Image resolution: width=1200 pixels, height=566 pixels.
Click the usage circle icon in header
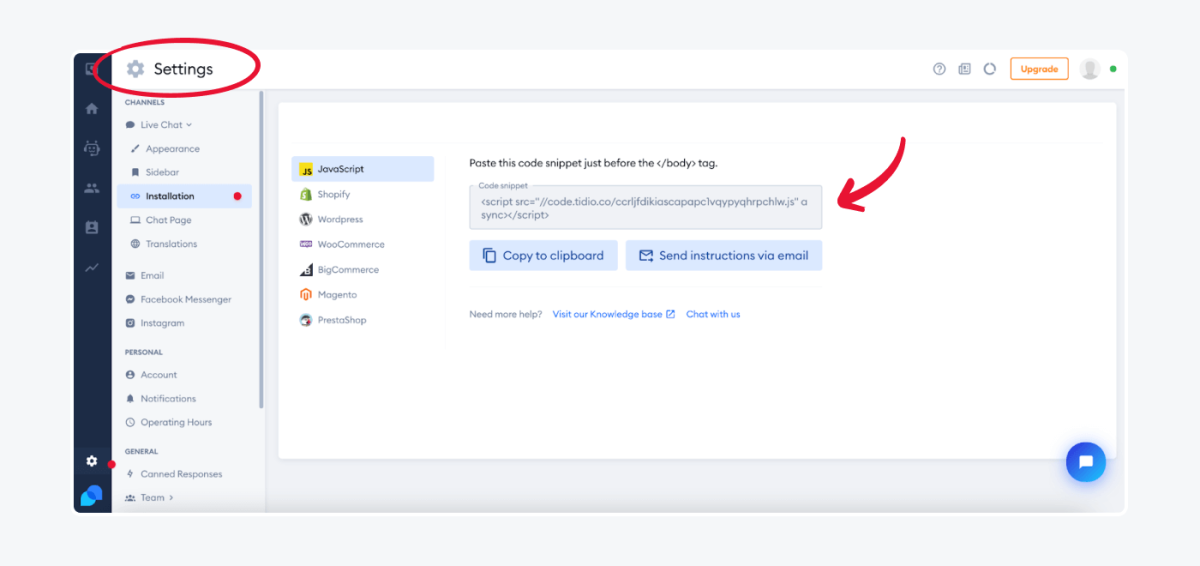click(x=989, y=69)
